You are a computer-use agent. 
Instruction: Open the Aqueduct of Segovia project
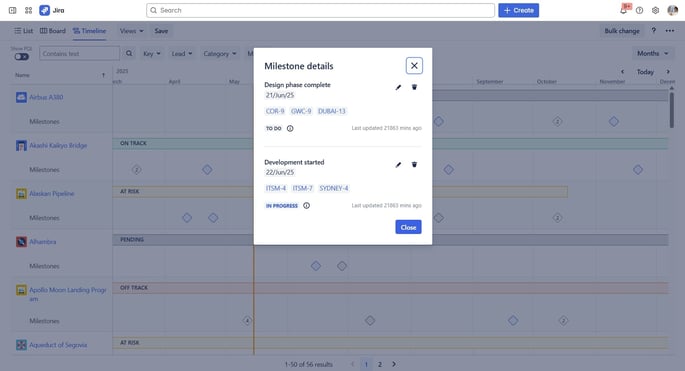click(58, 345)
